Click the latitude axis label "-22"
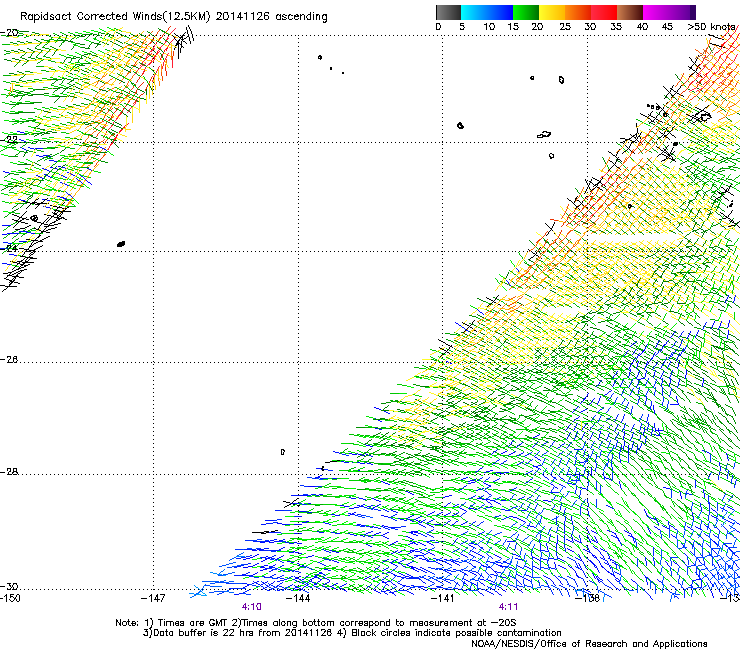740x650 pixels. click(9, 140)
